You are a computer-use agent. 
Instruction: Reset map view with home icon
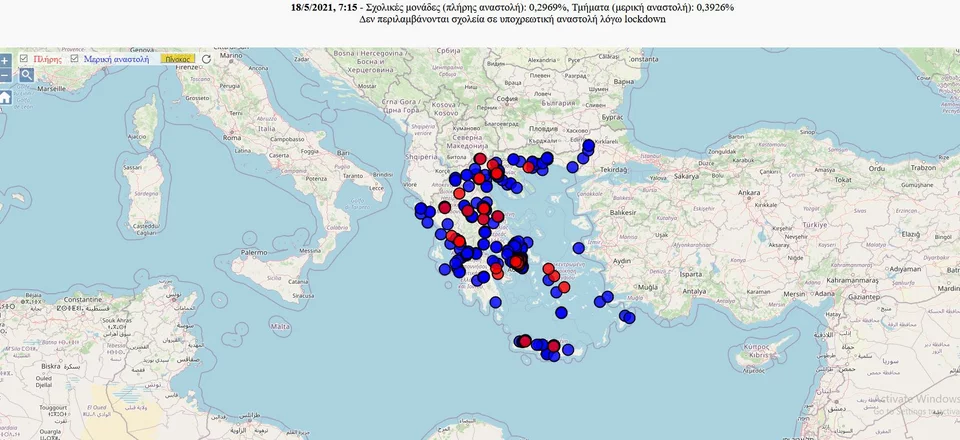[5, 97]
